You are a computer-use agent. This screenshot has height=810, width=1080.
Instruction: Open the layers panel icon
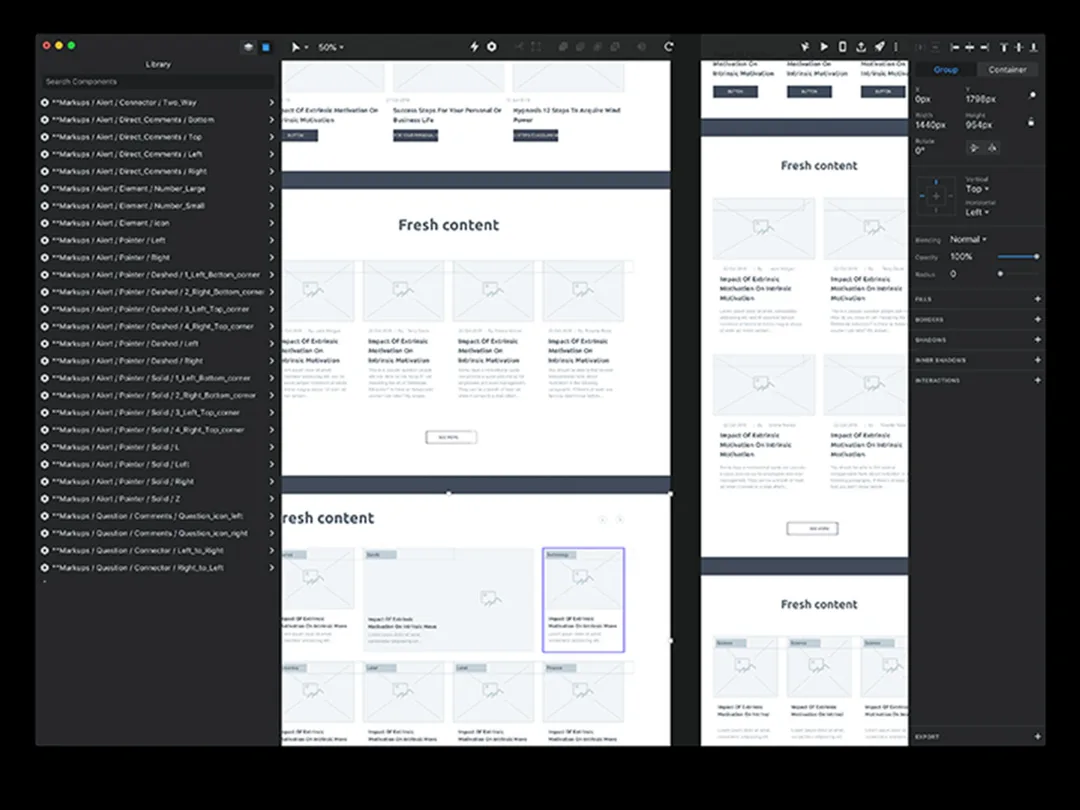[x=249, y=47]
